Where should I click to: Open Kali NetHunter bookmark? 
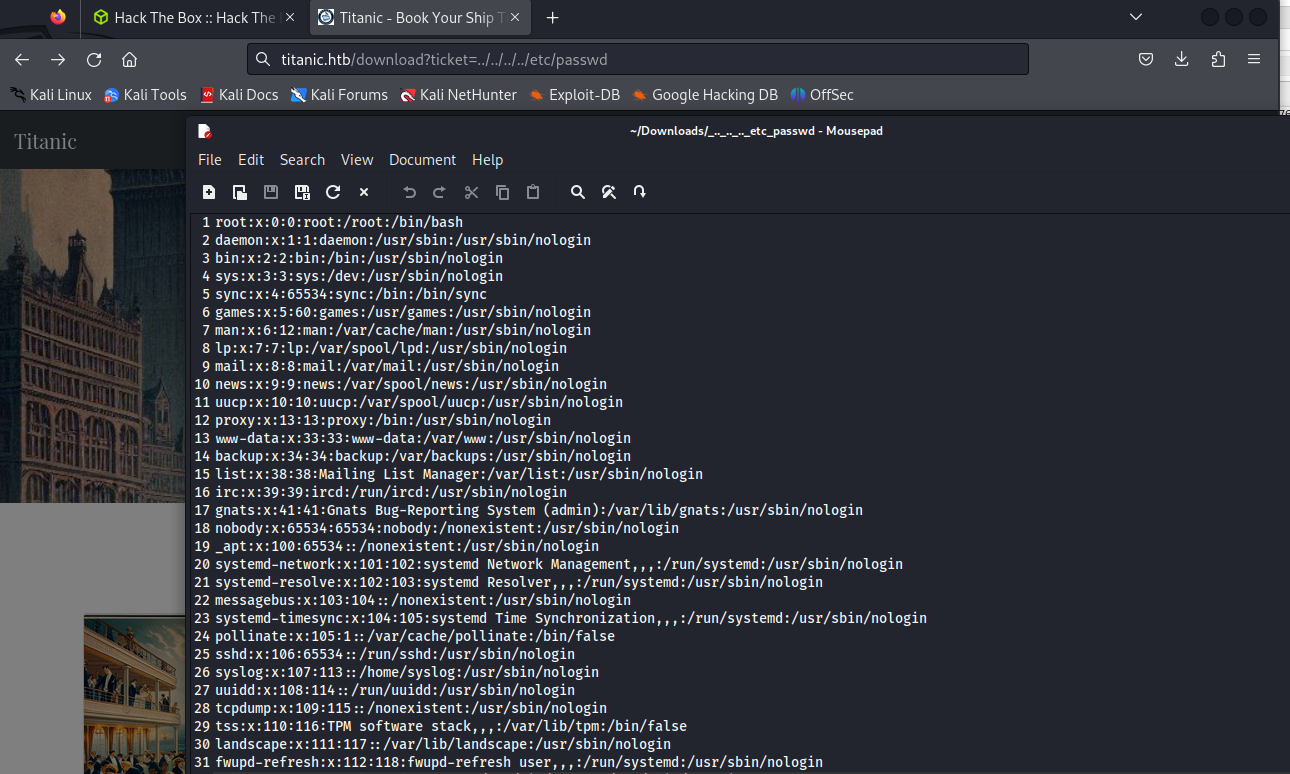pos(458,95)
